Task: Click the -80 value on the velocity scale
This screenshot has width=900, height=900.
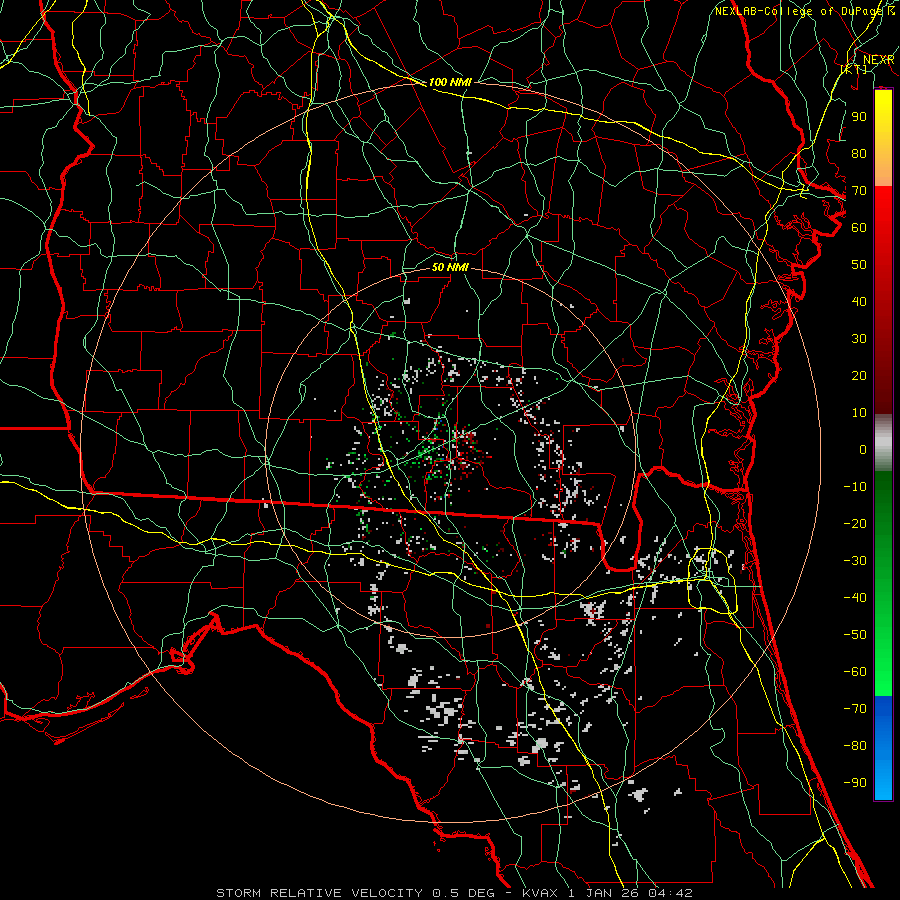Action: coord(855,746)
